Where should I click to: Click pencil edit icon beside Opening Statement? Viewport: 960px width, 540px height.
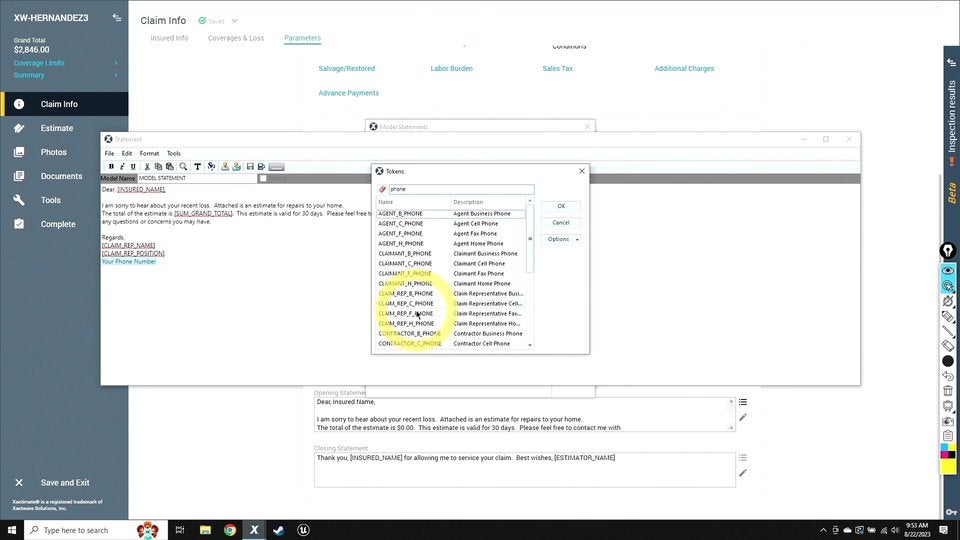(743, 417)
